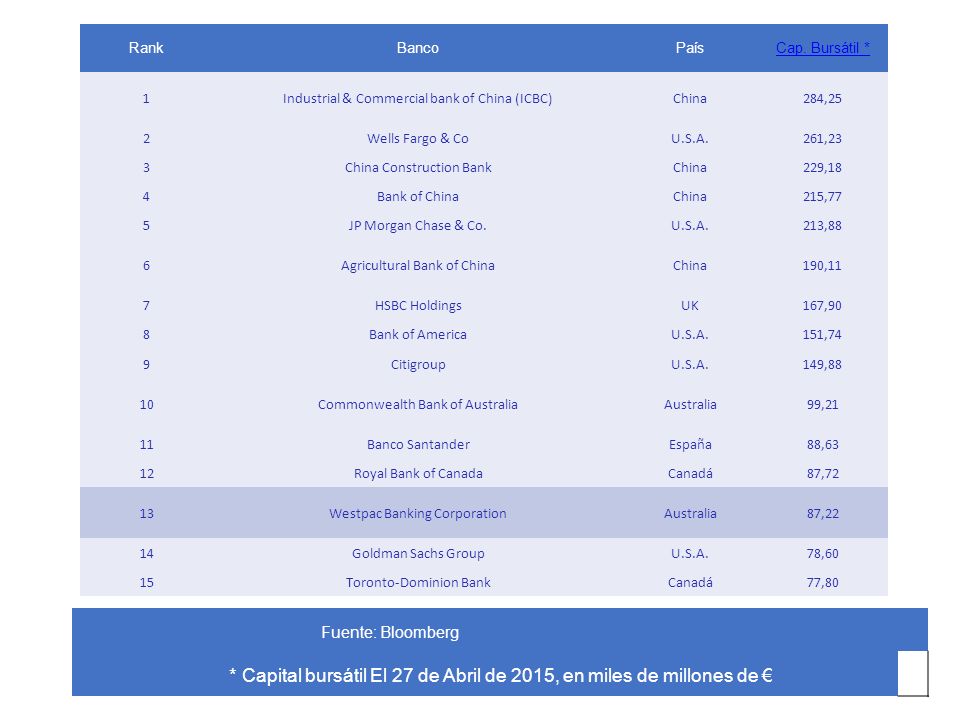Click value 167,90

click(x=822, y=306)
